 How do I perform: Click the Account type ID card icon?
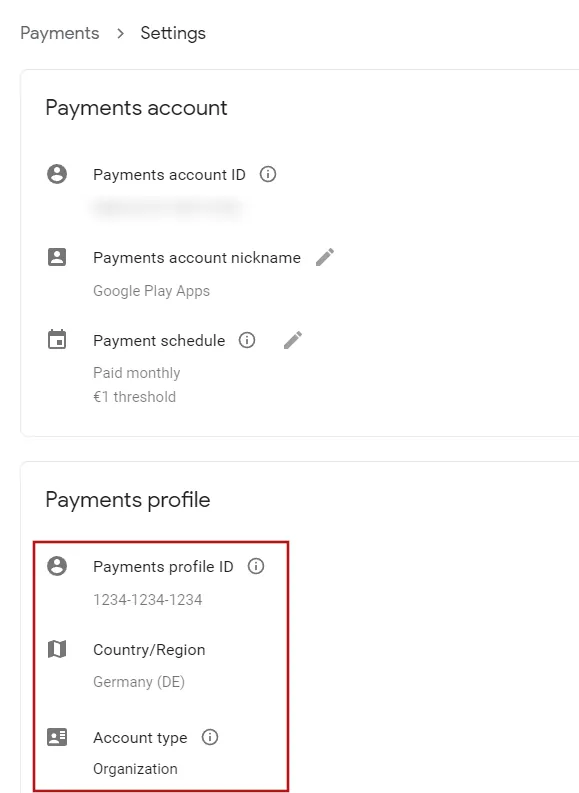pos(57,737)
